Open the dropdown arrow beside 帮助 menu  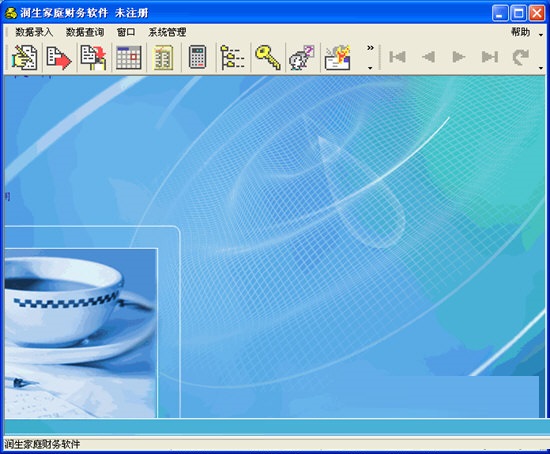pyautogui.click(x=541, y=35)
